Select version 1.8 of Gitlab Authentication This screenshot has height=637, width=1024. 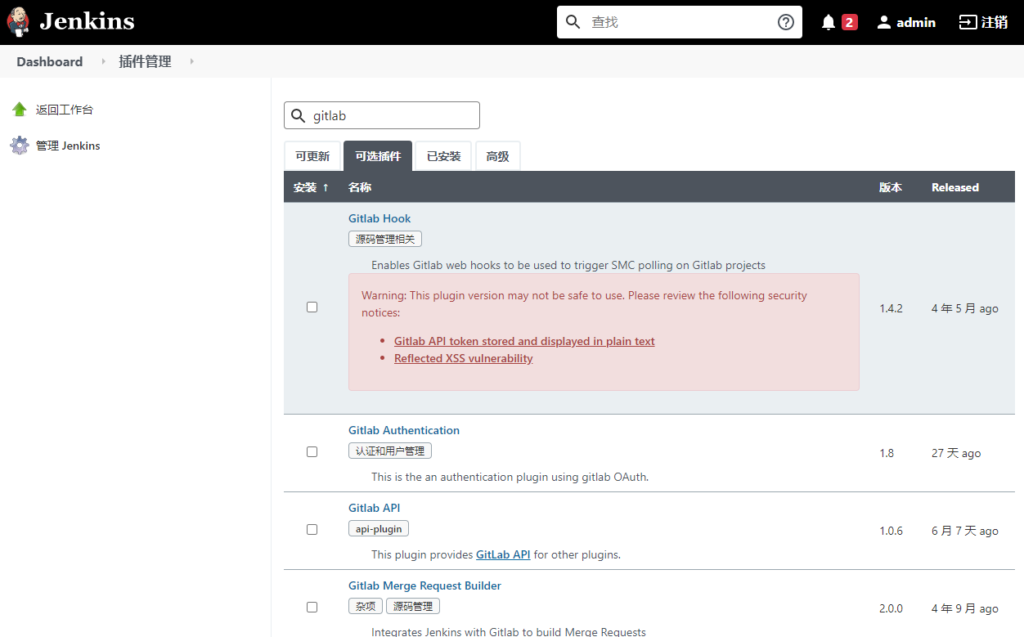[886, 453]
